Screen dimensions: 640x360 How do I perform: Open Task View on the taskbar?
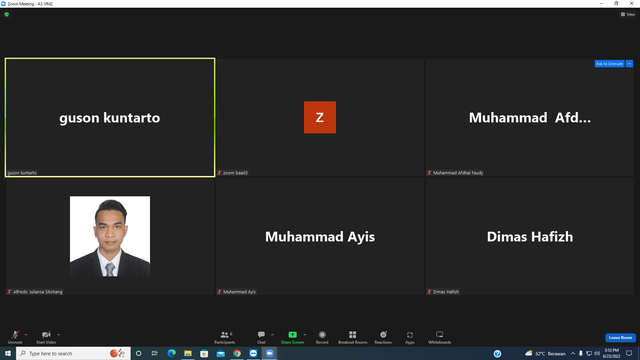[x=154, y=353]
